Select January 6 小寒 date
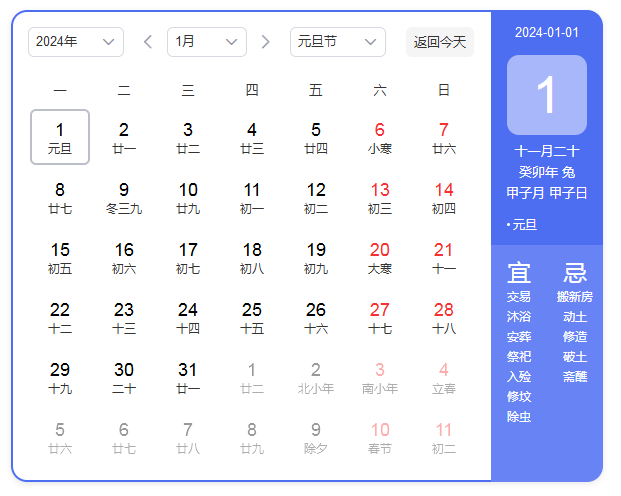This screenshot has width=621, height=496. click(380, 137)
